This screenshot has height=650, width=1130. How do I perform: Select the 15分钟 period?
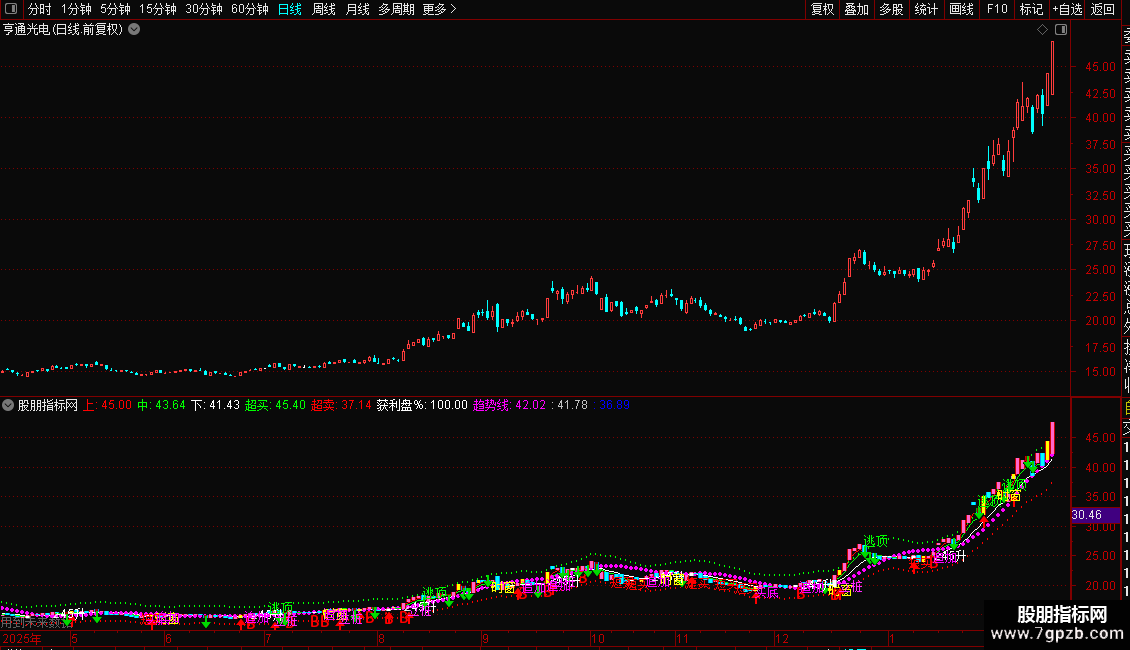point(157,9)
